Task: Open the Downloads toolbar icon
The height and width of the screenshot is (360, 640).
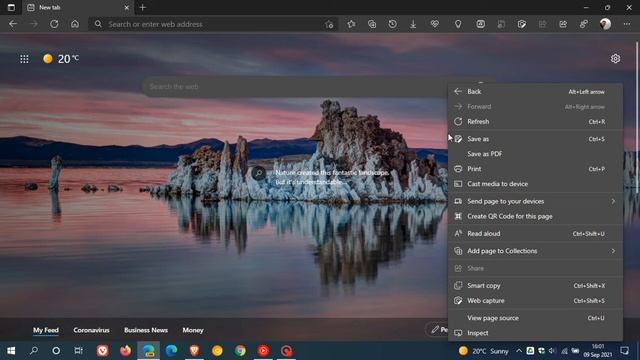Action: click(x=413, y=24)
